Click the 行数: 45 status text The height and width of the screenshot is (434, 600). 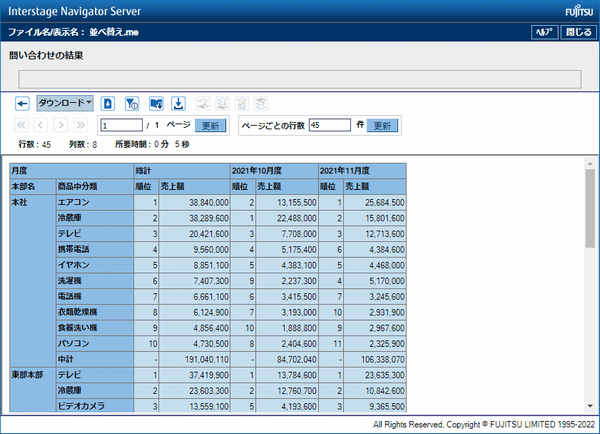click(35, 144)
